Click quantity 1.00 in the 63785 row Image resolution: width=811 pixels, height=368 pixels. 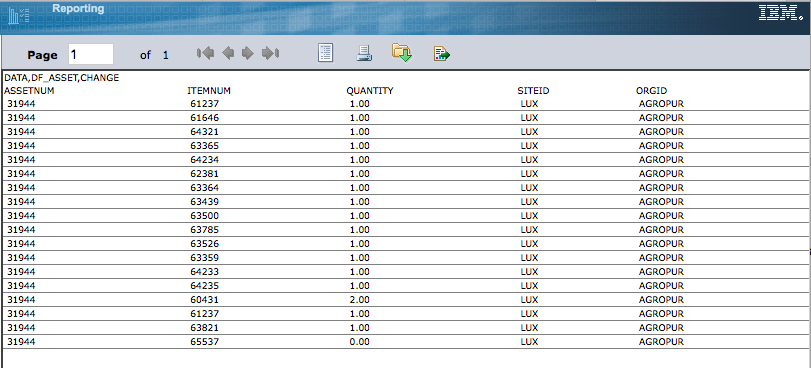pos(360,229)
